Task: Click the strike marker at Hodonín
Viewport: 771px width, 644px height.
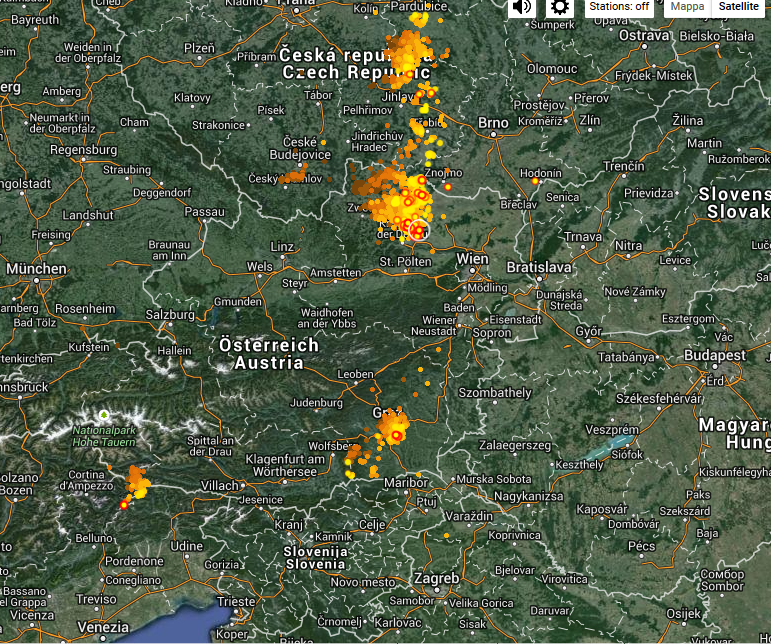Action: point(535,181)
